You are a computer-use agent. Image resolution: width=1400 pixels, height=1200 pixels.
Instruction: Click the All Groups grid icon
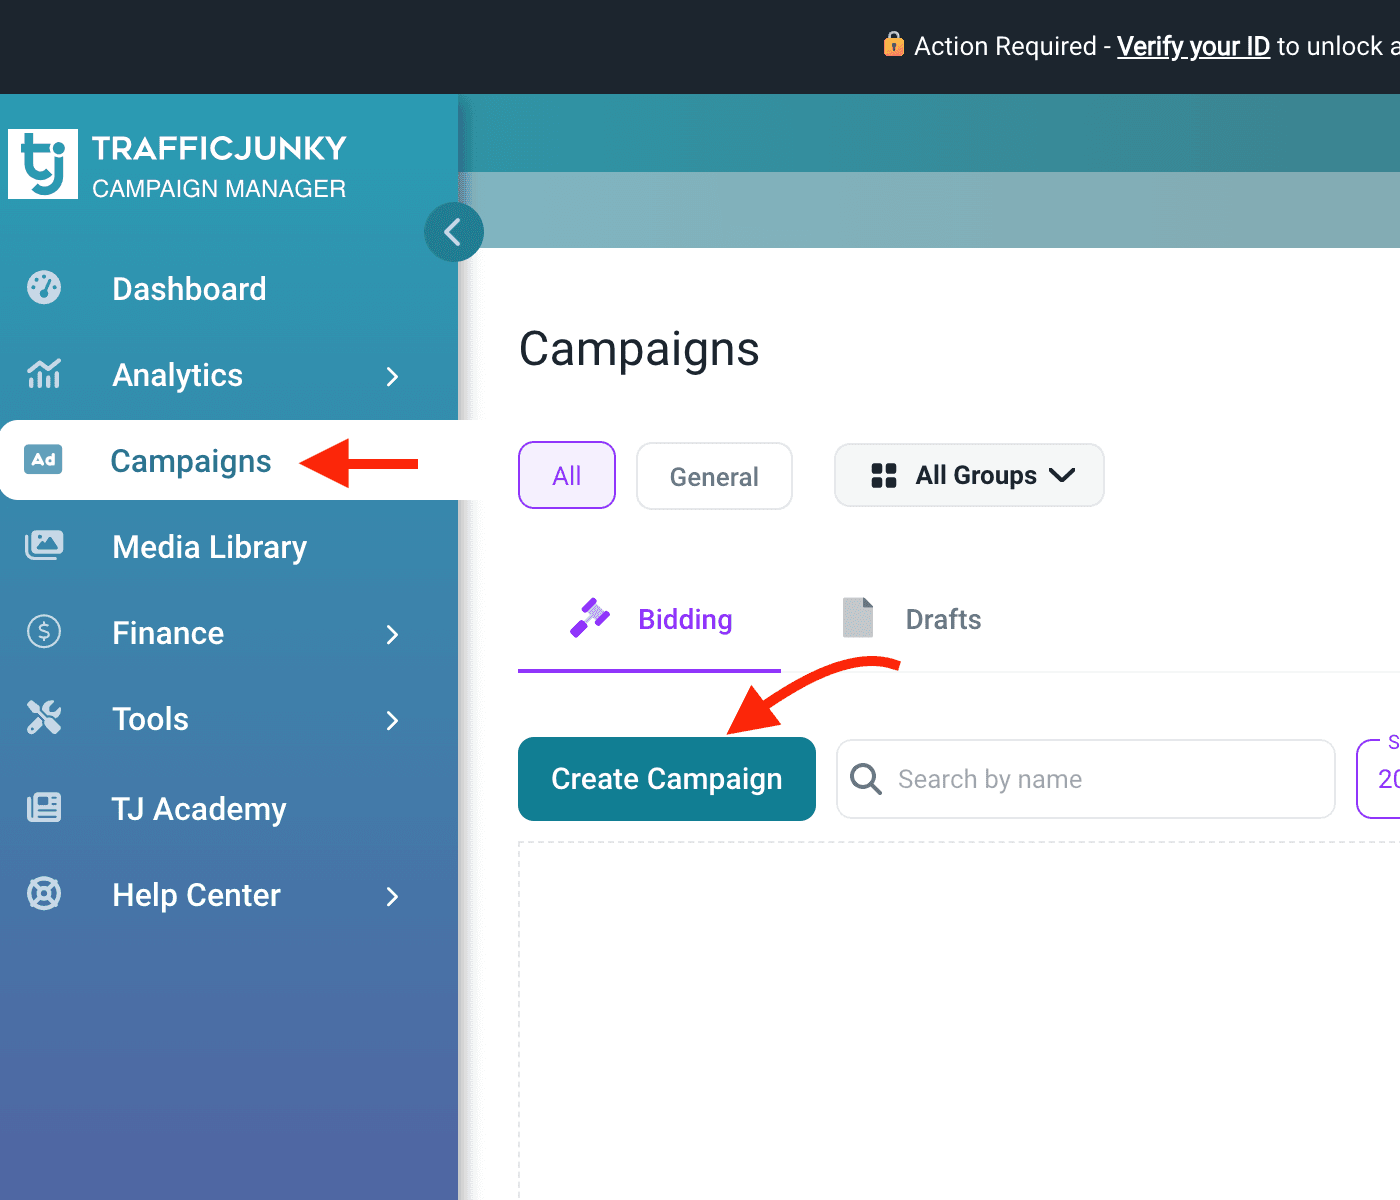[x=884, y=475]
